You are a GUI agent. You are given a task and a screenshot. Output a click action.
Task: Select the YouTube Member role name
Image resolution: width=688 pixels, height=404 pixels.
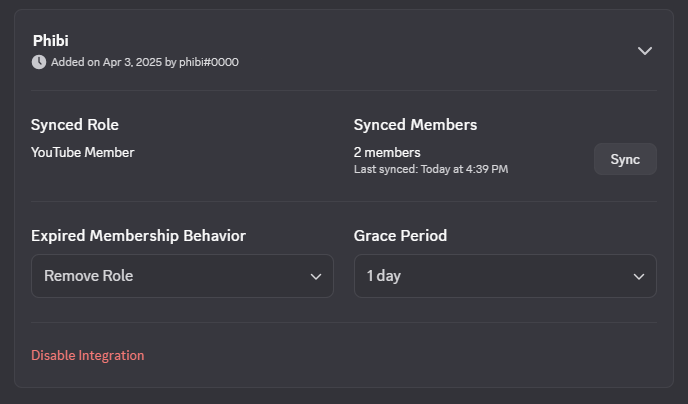[x=82, y=152]
